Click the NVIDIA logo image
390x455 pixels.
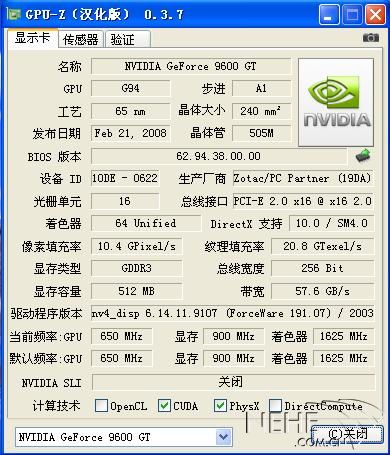pos(336,102)
